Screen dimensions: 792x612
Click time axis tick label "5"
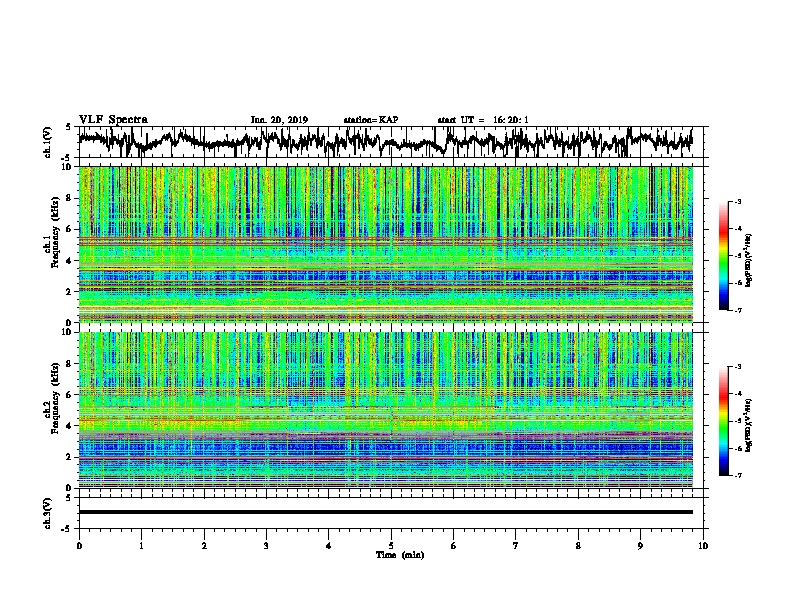click(x=391, y=545)
